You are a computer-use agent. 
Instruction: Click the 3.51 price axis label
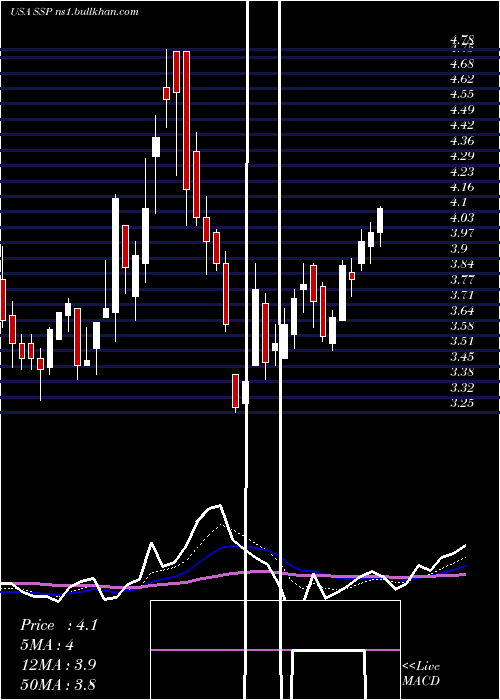click(462, 341)
